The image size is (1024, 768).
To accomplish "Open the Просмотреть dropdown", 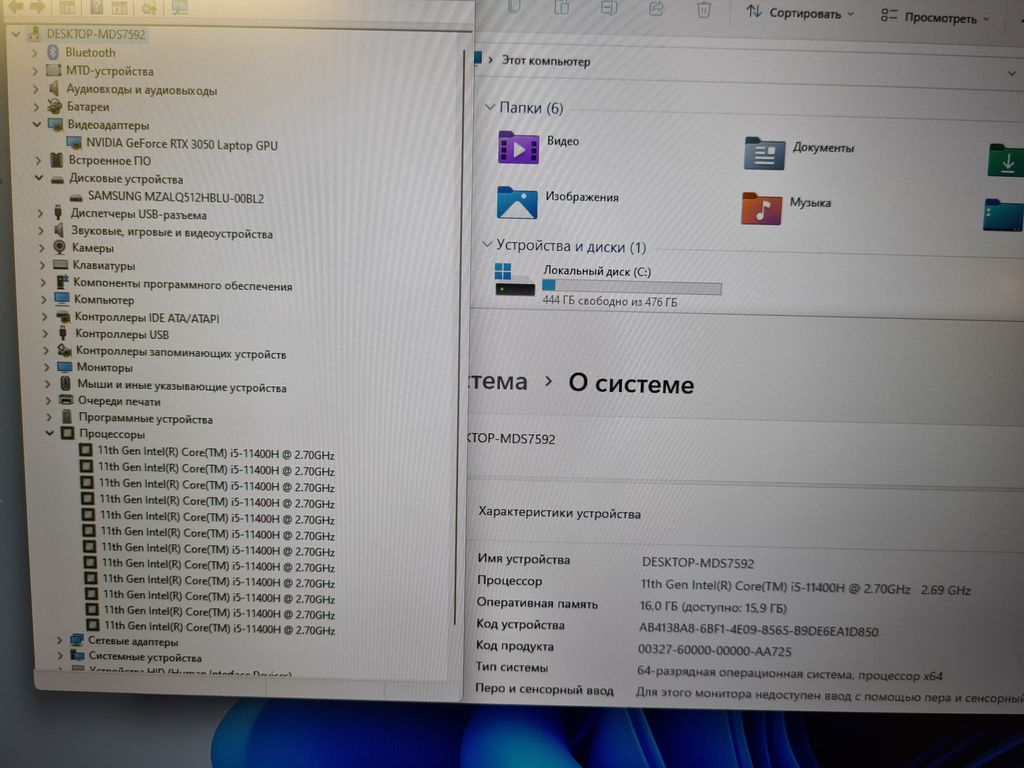I will [935, 17].
